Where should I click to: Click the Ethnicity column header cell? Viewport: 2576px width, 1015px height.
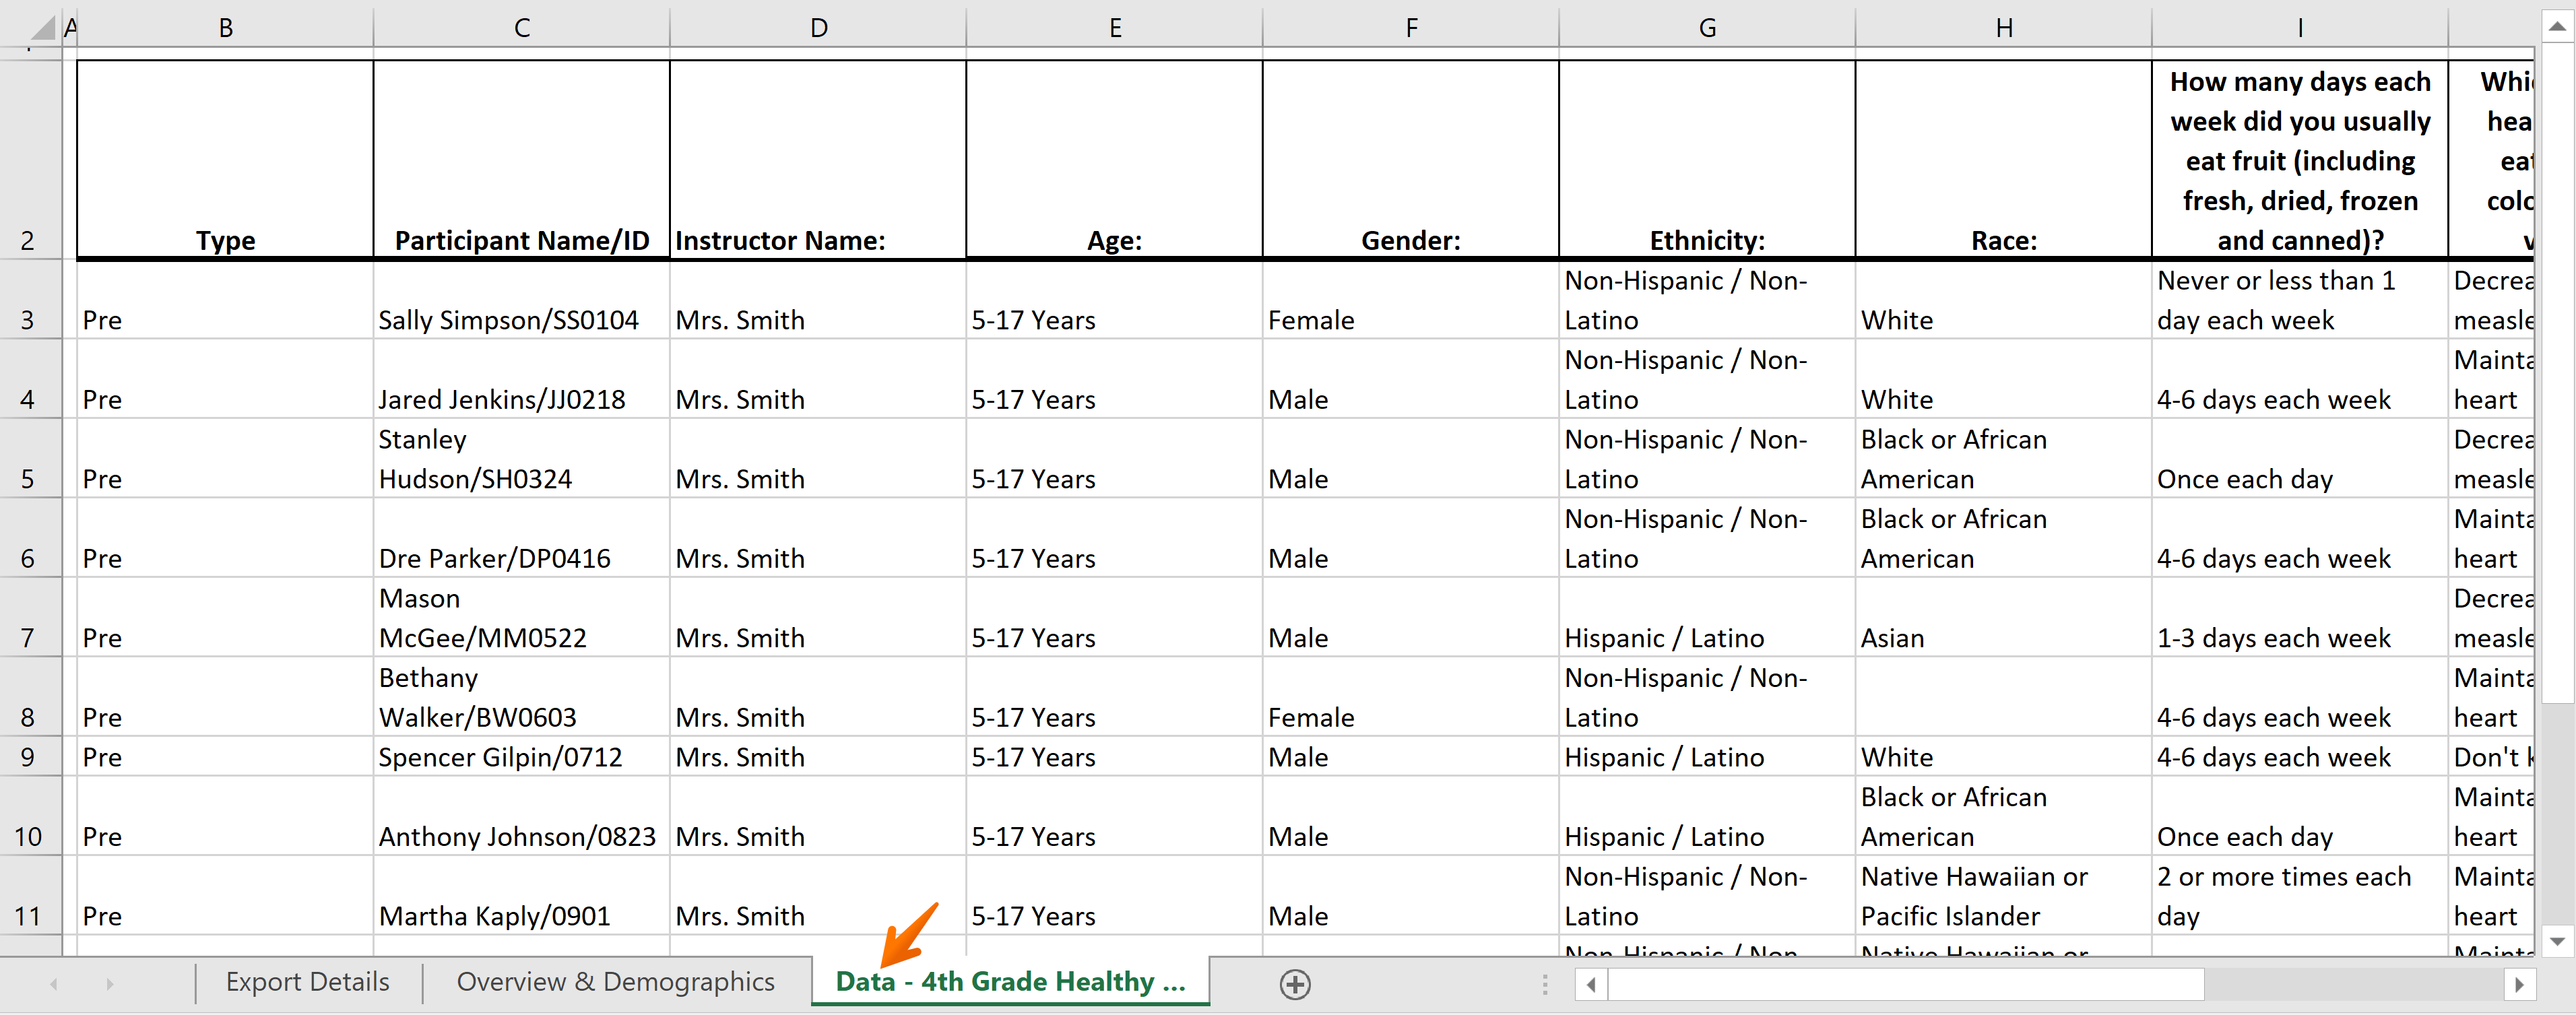click(x=1706, y=240)
